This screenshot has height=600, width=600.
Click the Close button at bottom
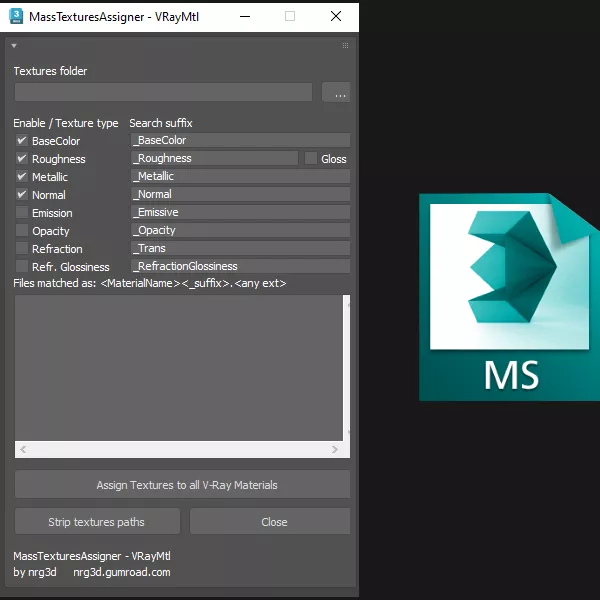(270, 522)
